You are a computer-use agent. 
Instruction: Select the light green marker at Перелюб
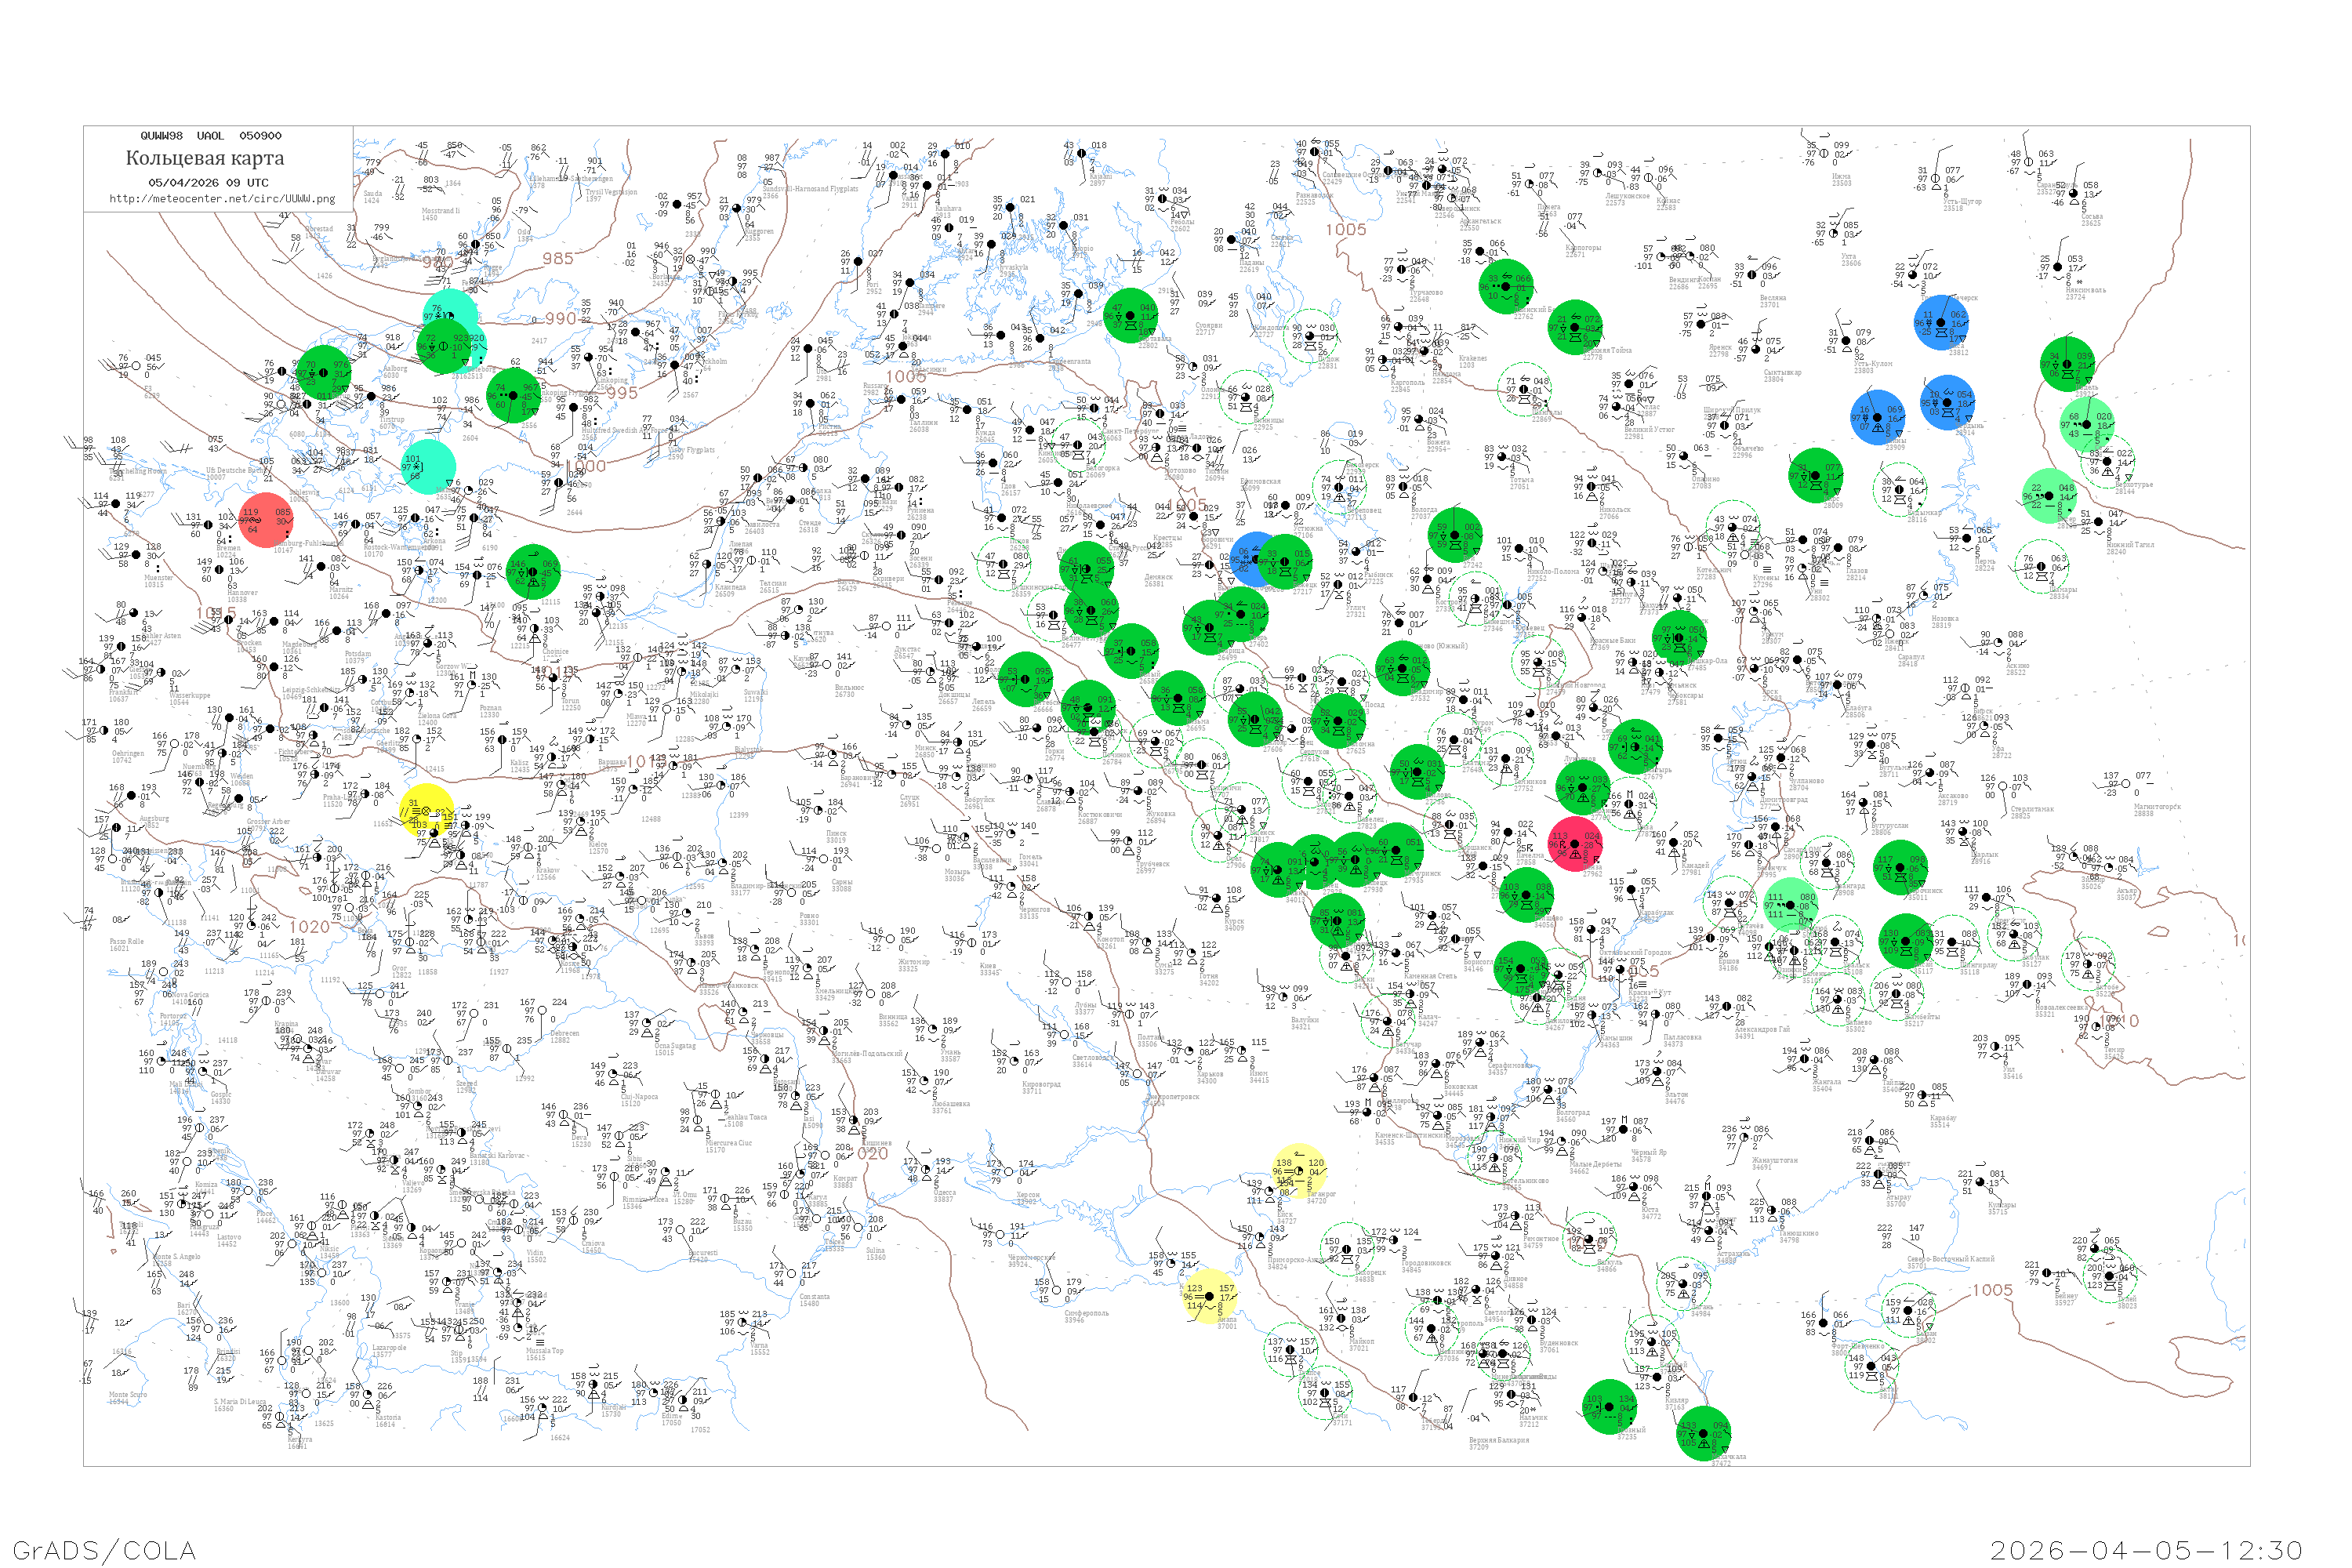1790,905
